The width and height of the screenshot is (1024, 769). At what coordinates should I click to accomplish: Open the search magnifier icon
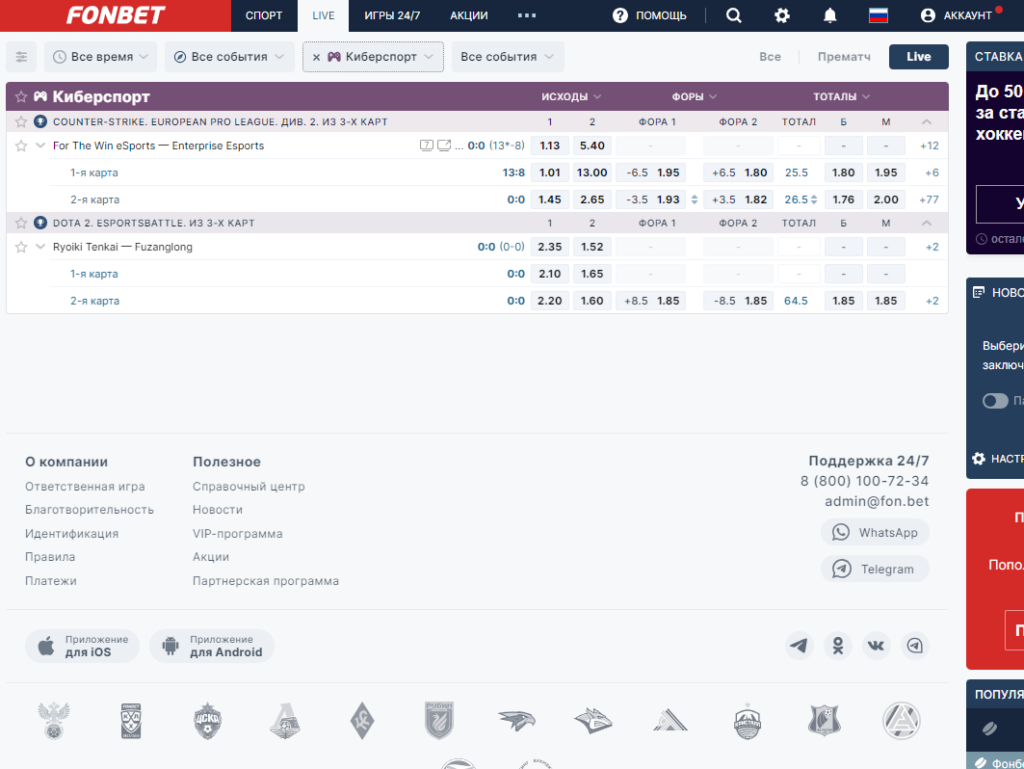click(x=733, y=15)
